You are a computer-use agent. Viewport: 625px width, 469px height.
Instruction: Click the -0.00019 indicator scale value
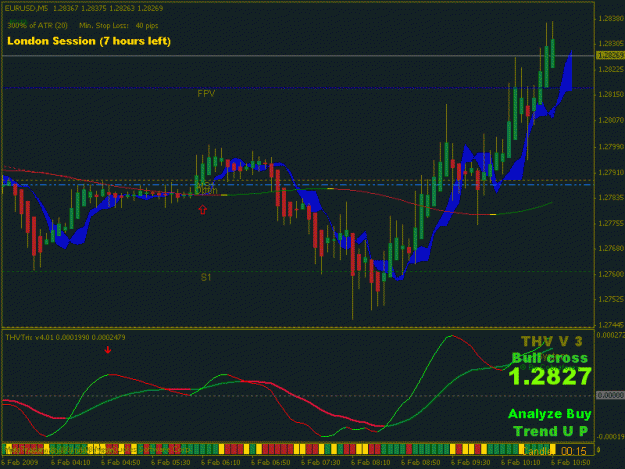(x=610, y=437)
